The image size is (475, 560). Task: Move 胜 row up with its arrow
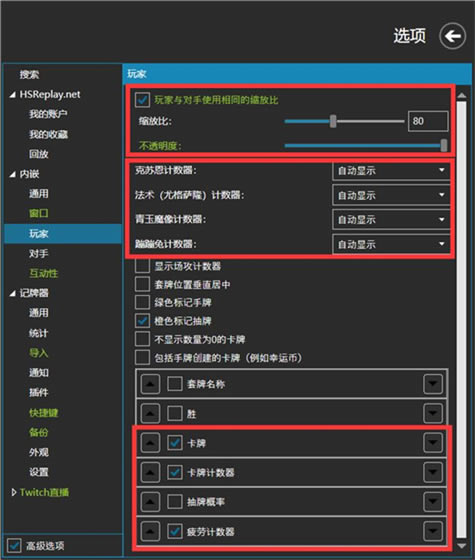point(150,414)
